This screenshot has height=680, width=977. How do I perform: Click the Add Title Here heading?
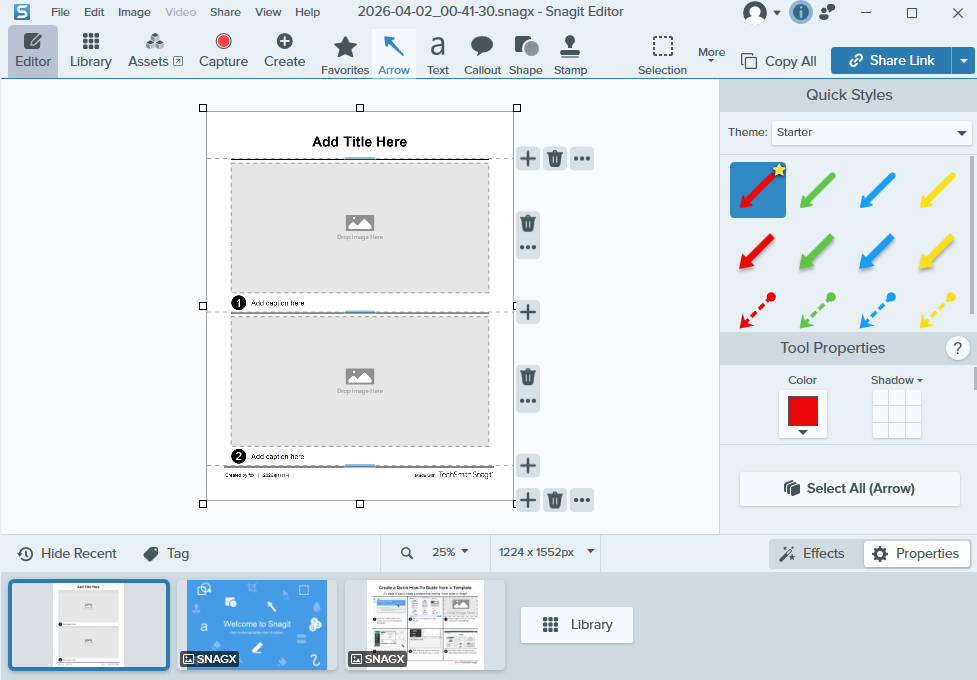[360, 142]
